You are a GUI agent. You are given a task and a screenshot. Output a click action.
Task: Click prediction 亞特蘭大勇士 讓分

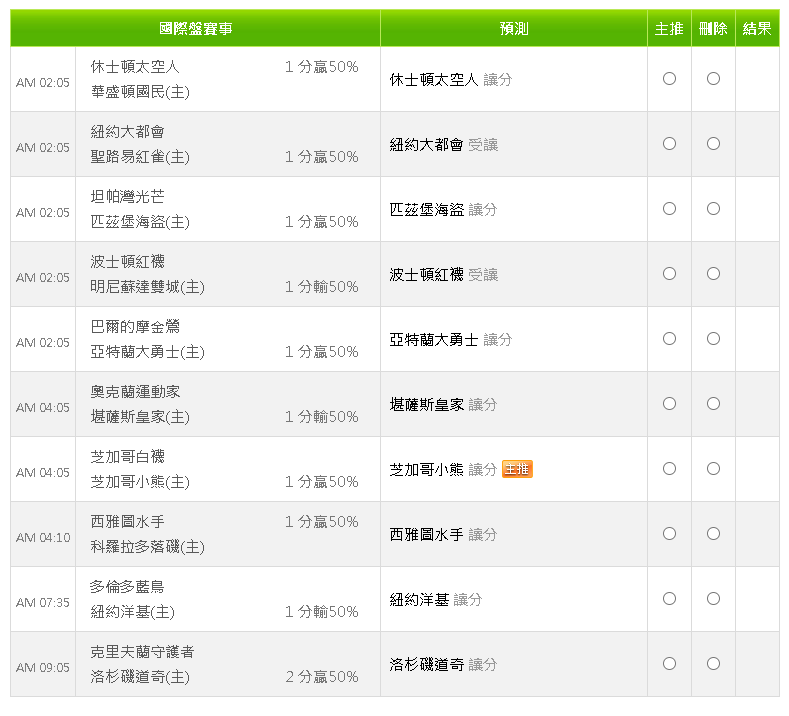point(451,340)
